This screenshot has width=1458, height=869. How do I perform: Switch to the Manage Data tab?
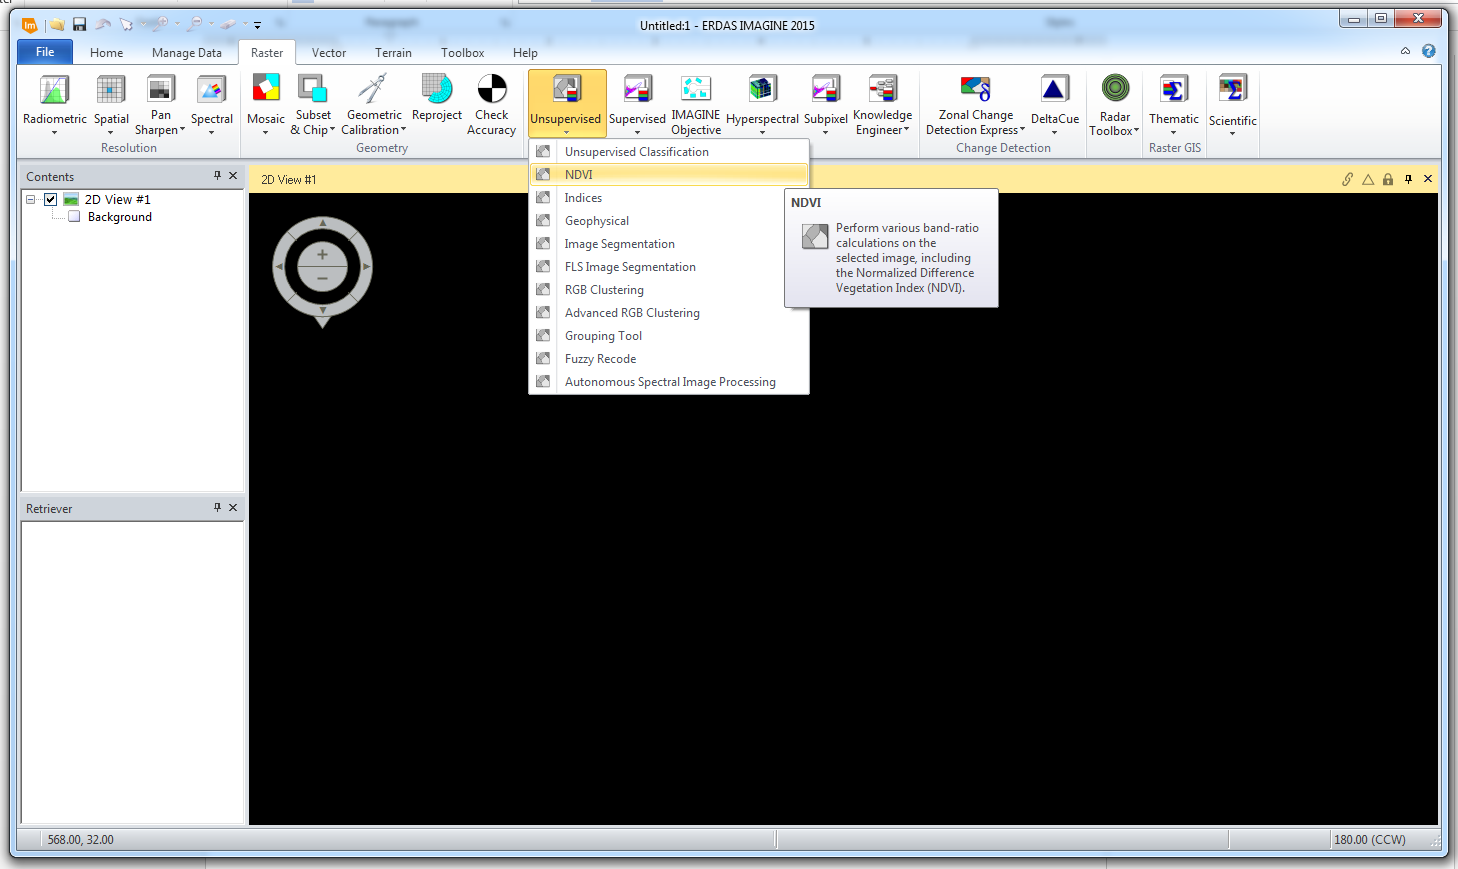[x=187, y=53]
